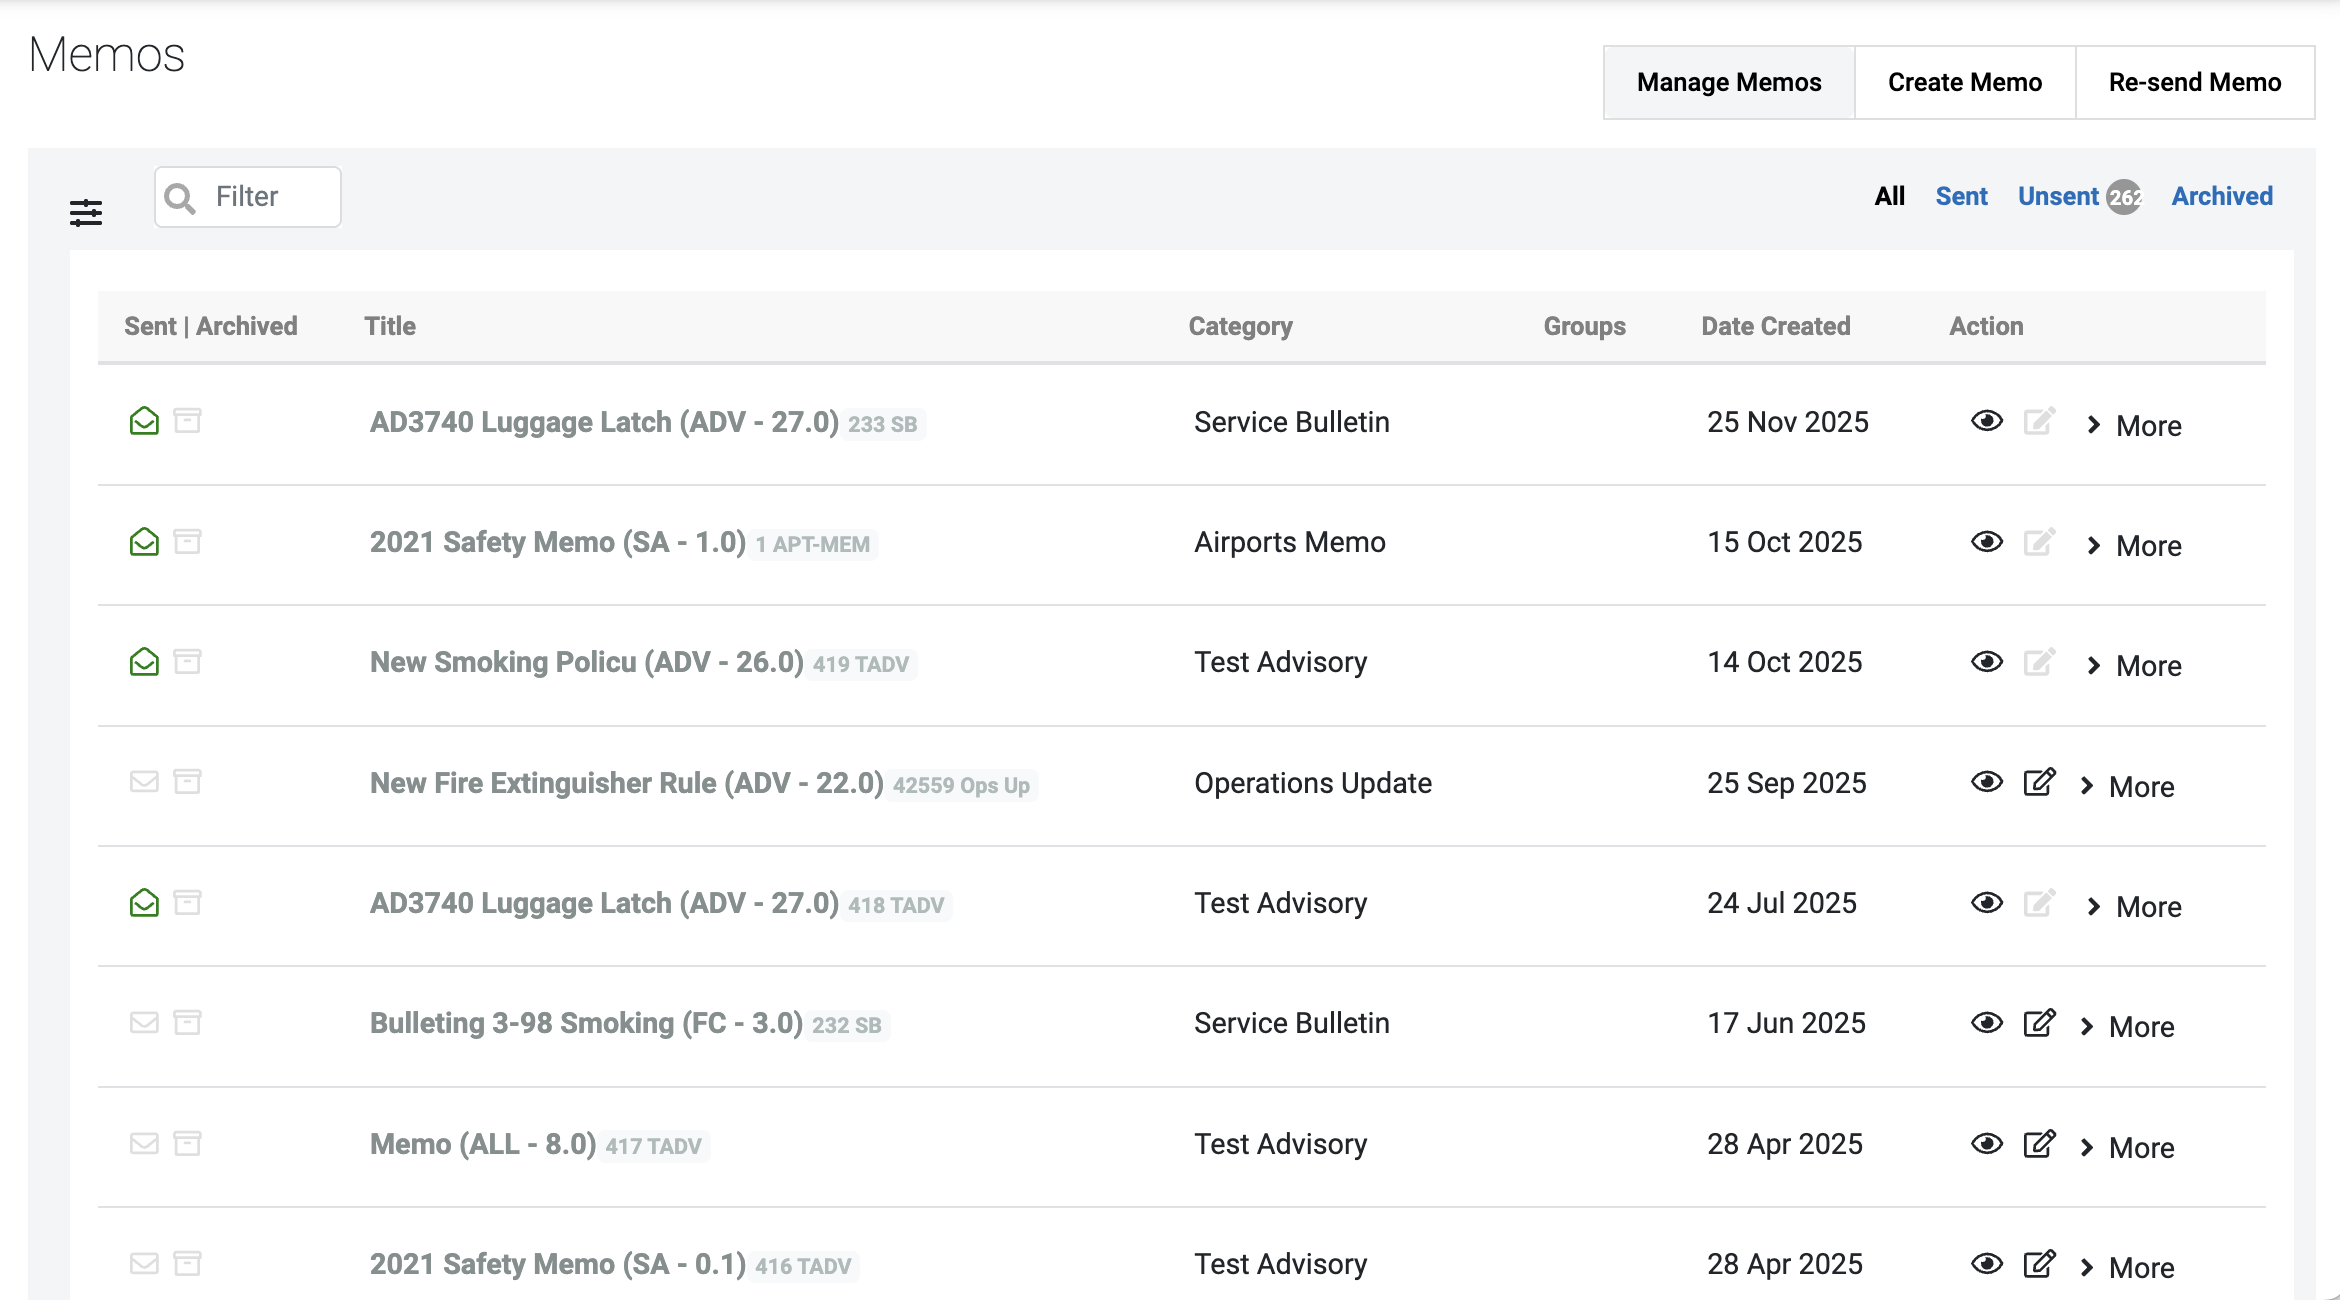Archive the AD3740 Luggage Latch 233 SB memo

tap(188, 421)
